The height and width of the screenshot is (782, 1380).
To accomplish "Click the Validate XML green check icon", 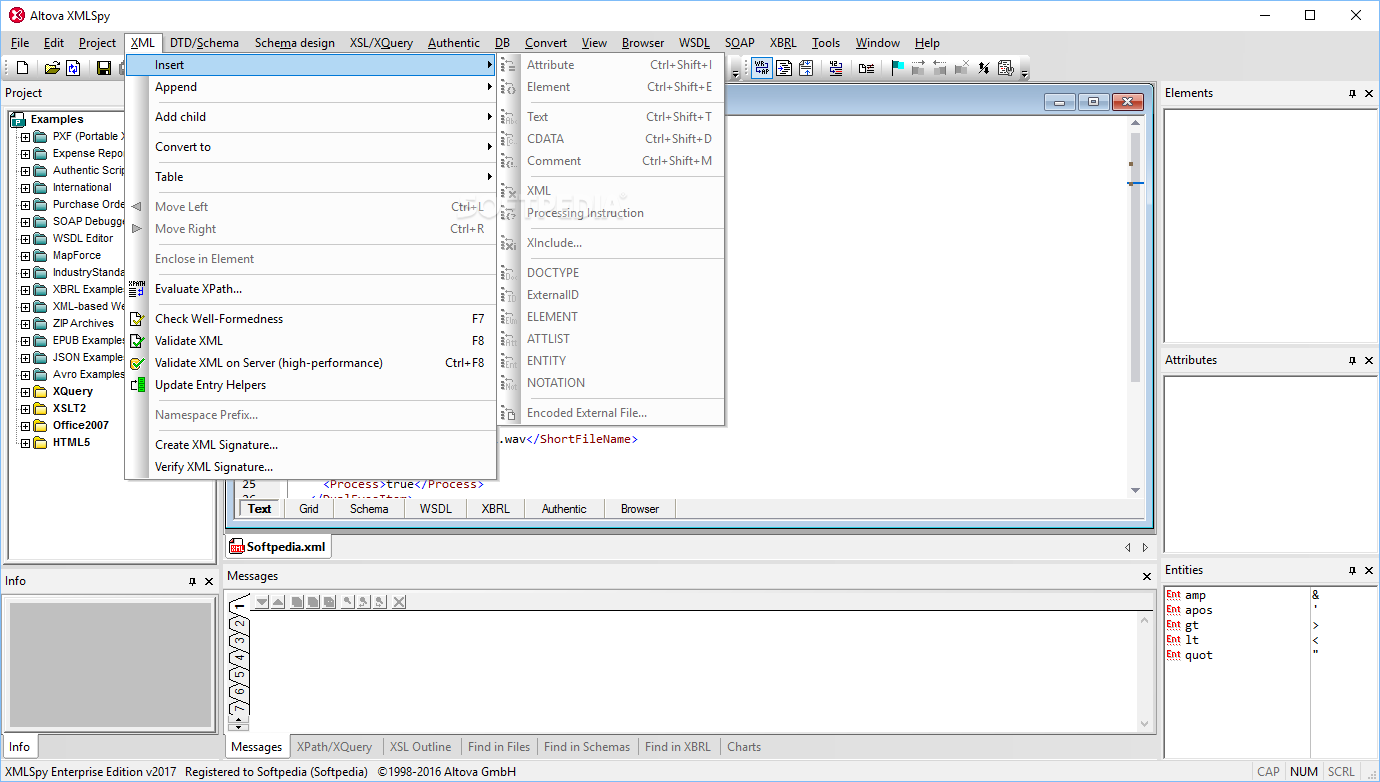I will point(137,341).
